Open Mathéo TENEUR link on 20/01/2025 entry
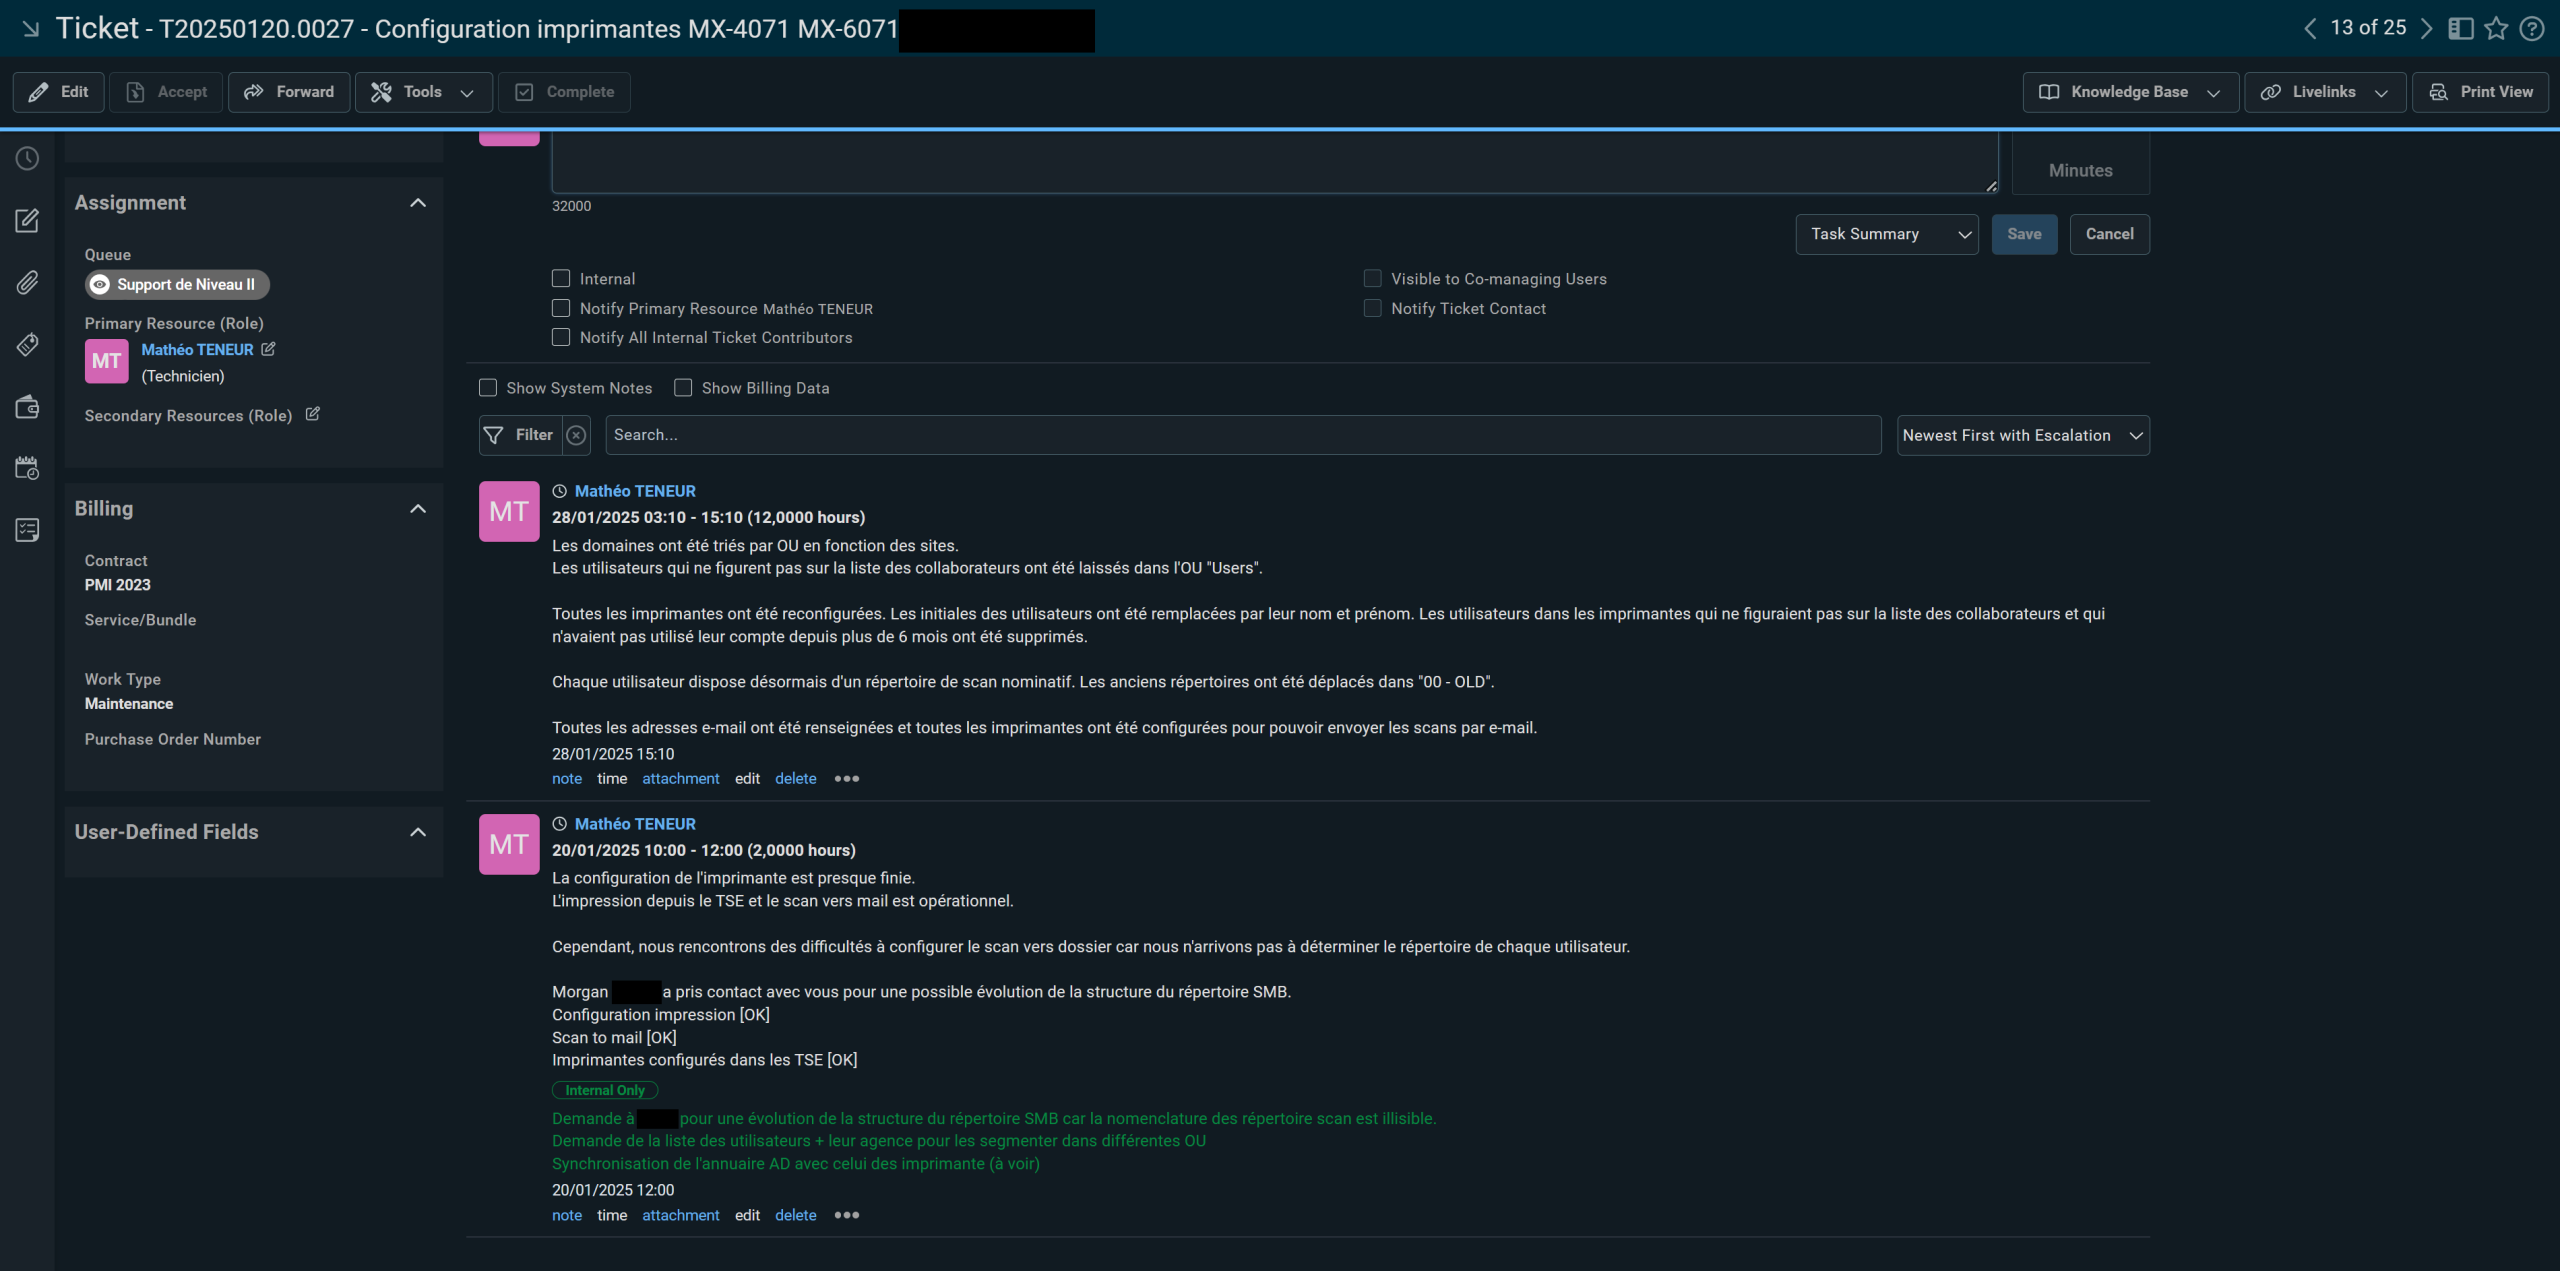 click(635, 824)
